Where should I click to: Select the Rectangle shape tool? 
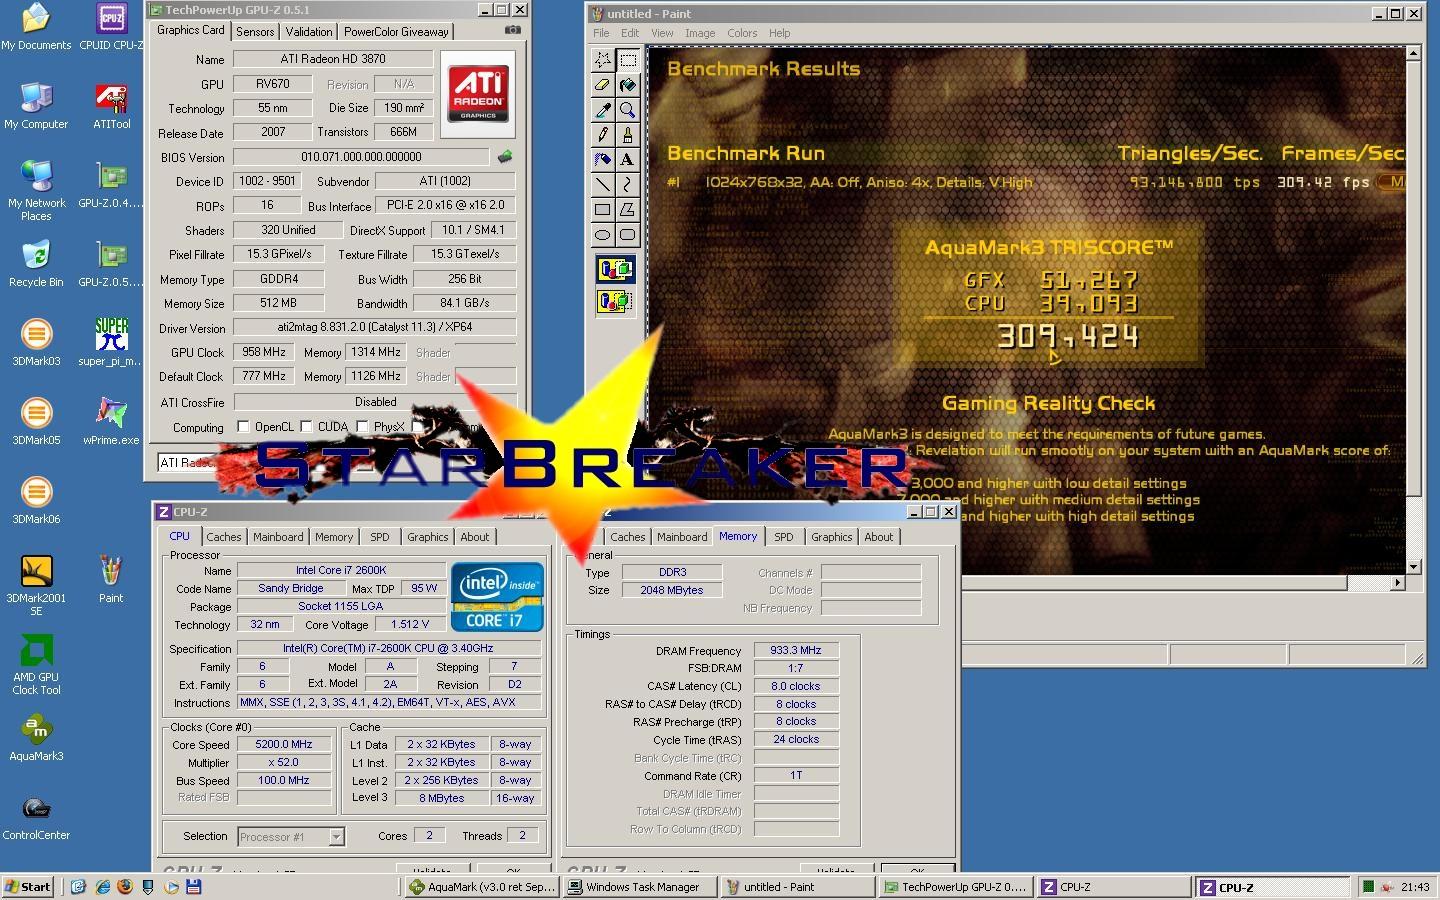tap(602, 210)
